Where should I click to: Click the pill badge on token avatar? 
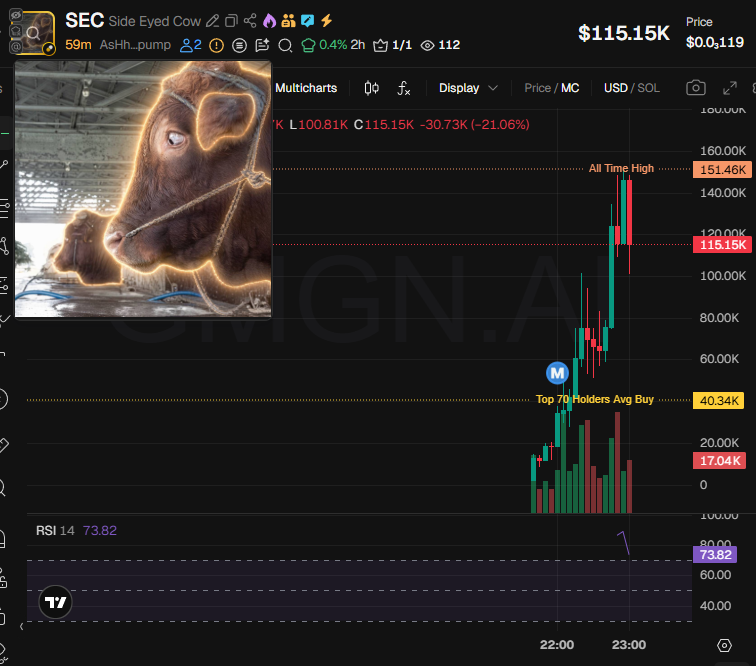coord(49,48)
